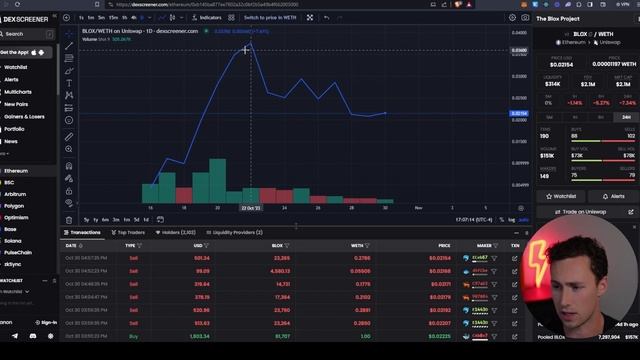This screenshot has height=360, width=640.
Task: Open chart settings gear icon
Action: [x=512, y=18]
